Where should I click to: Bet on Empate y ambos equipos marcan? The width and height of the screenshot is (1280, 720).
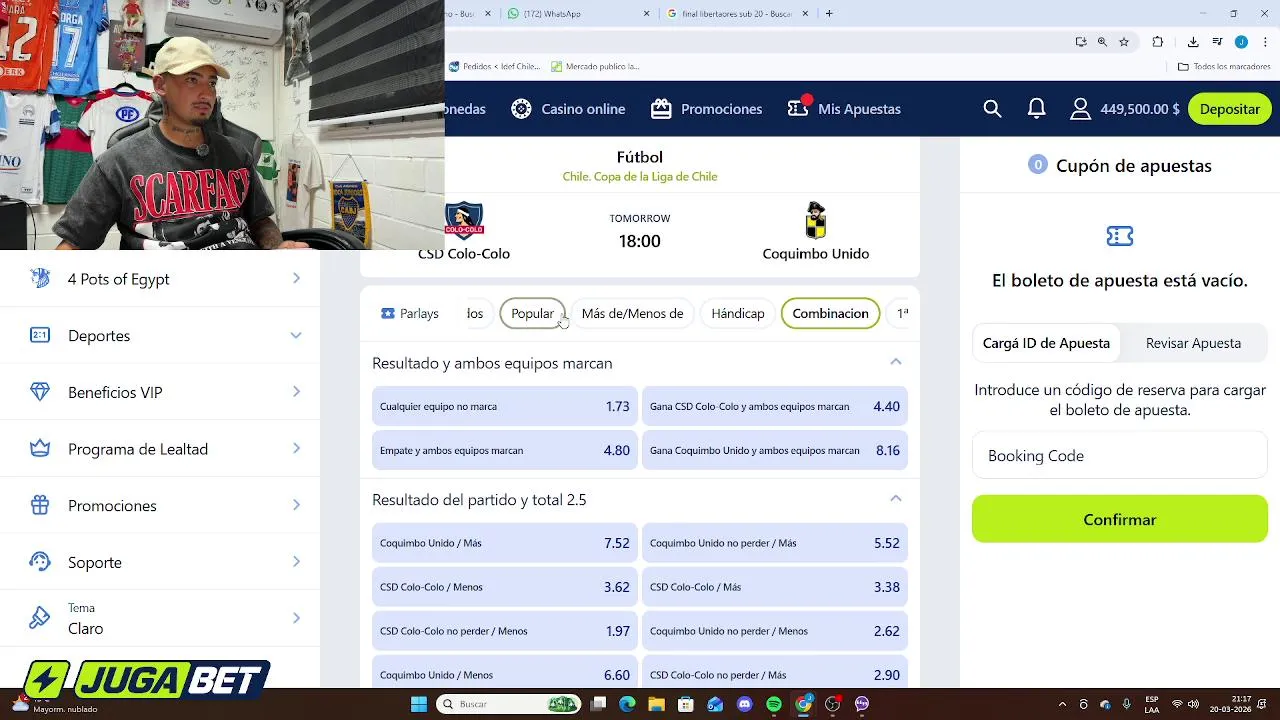pos(505,450)
